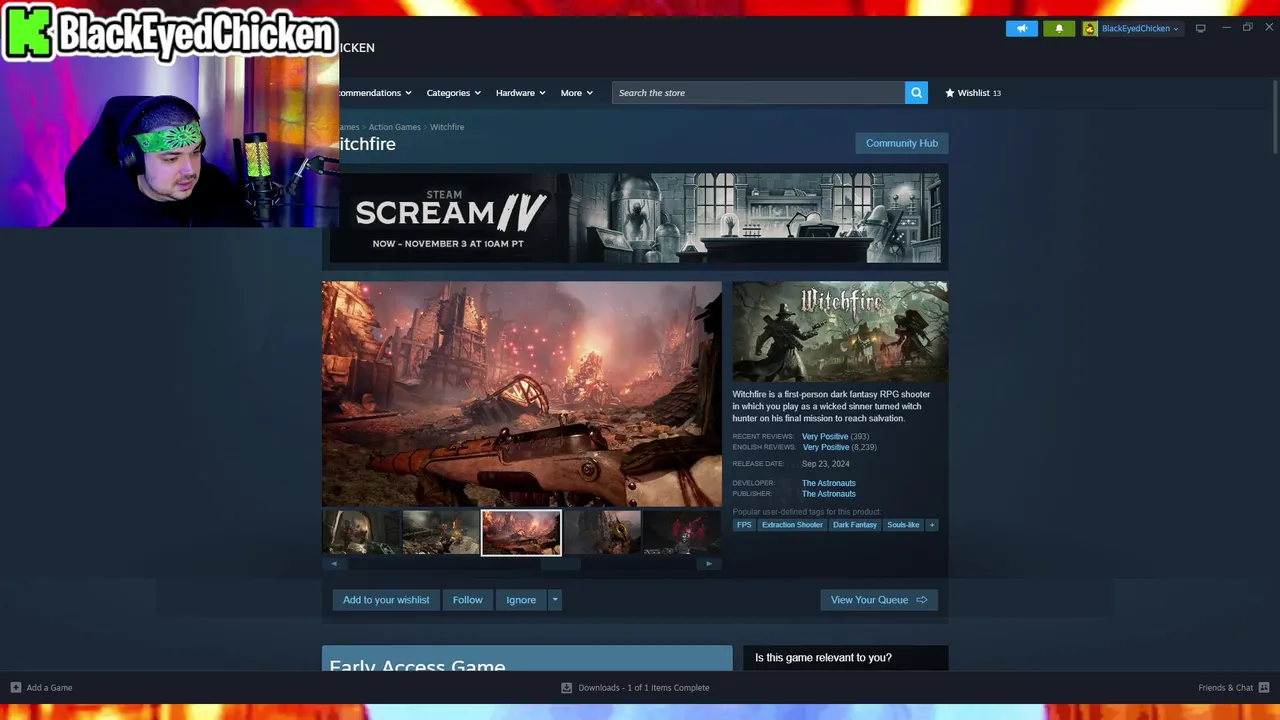Screen dimensions: 1280x720
Task: Open Big Picture mode monitor icon
Action: 1200,28
